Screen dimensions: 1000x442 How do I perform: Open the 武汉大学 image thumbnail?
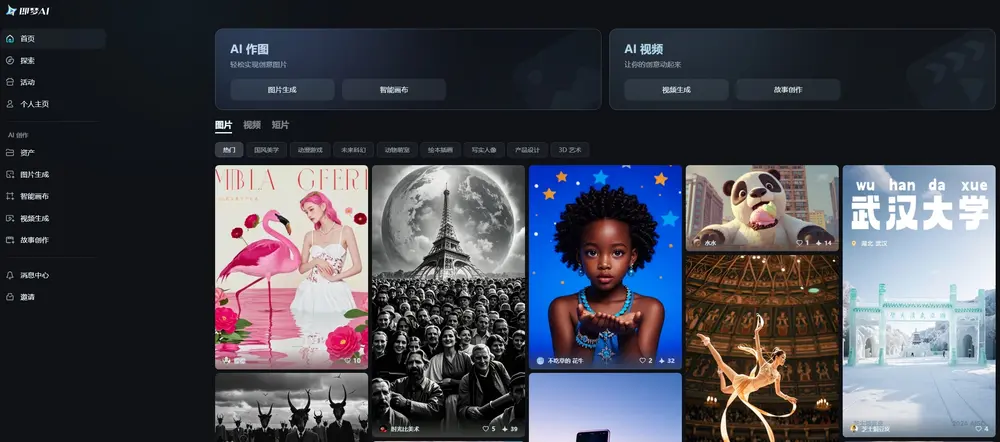[x=918, y=301]
